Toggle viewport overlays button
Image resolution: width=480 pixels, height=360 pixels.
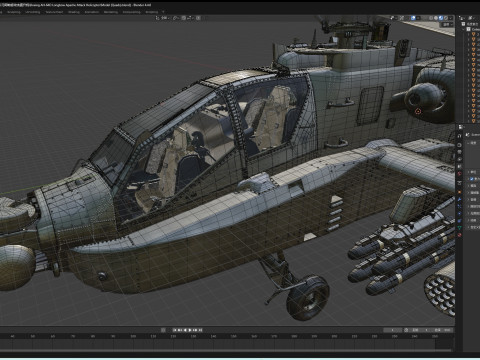(413, 18)
